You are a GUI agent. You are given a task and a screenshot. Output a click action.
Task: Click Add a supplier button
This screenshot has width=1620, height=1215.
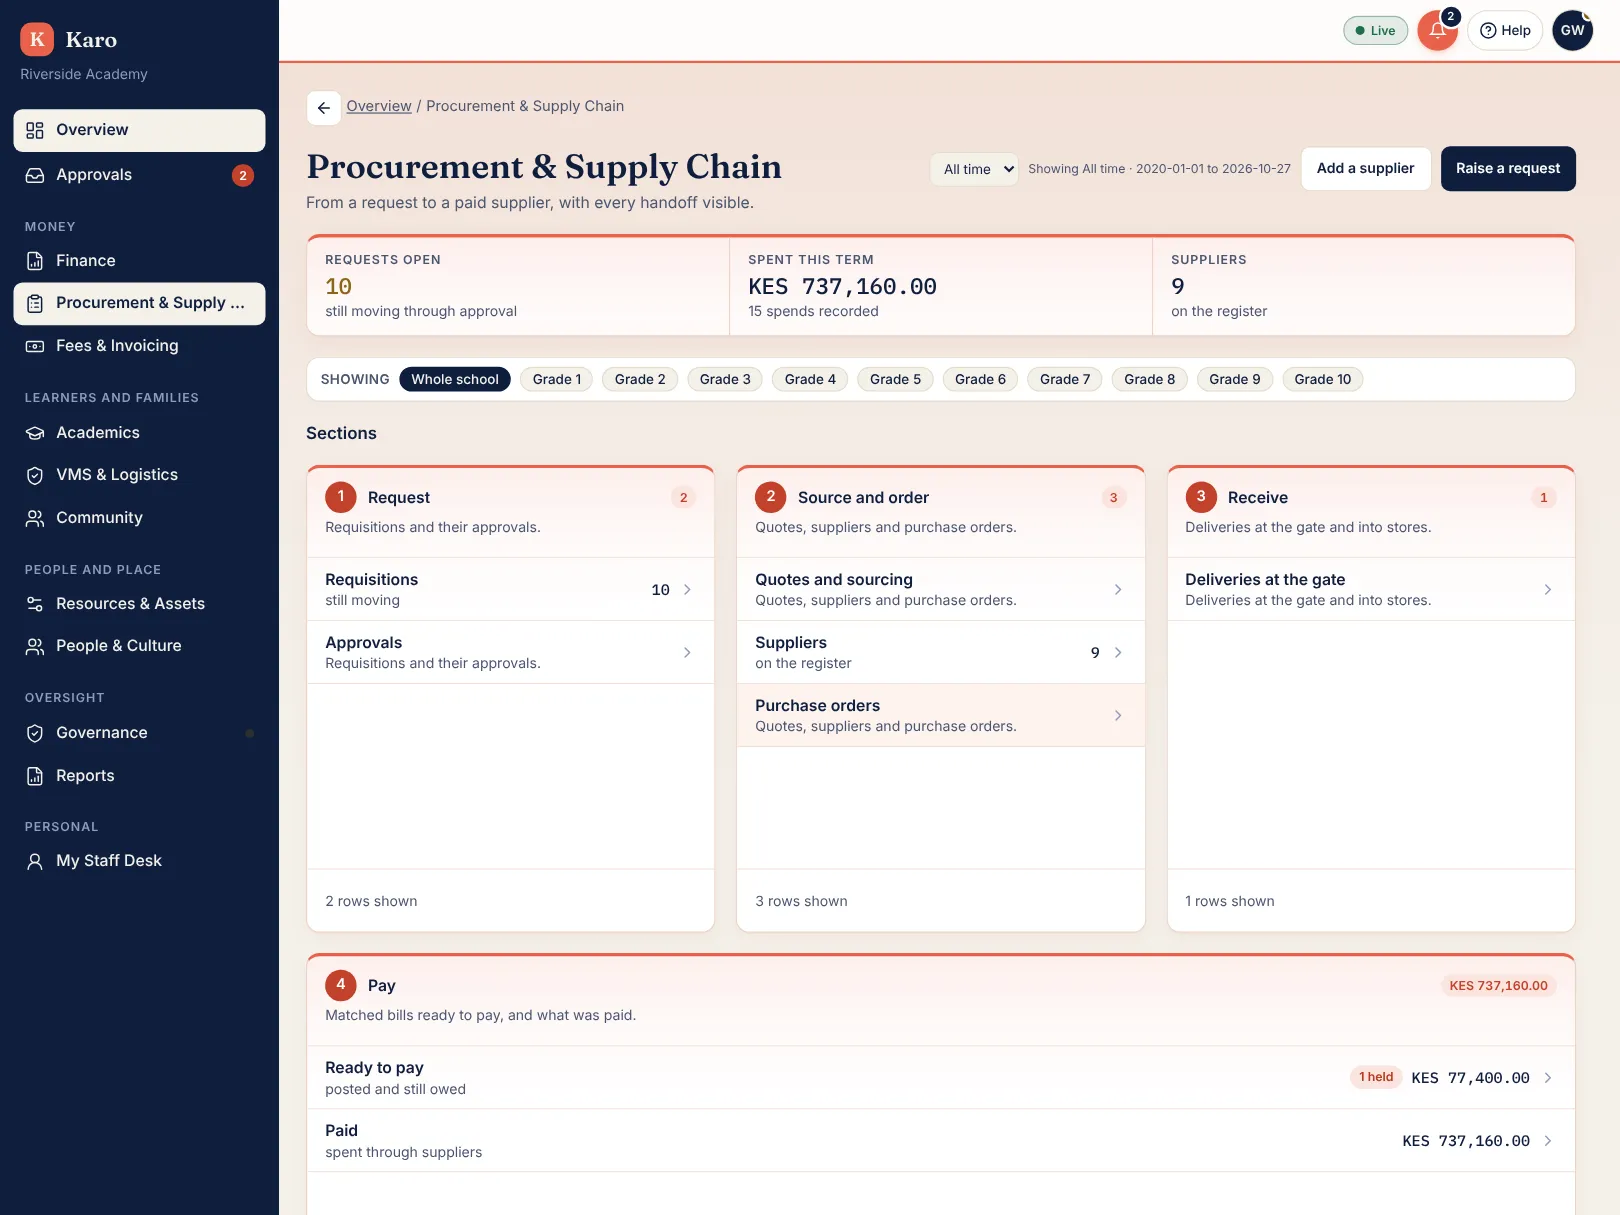[x=1365, y=169]
